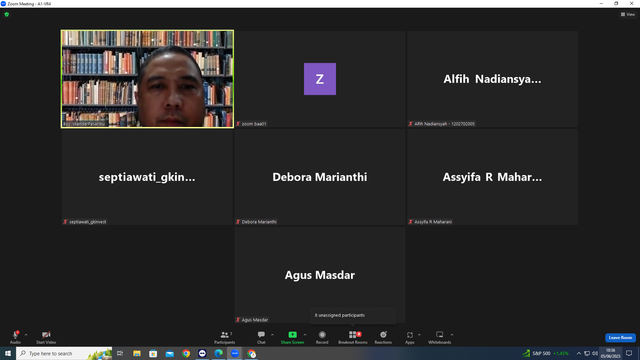Screen dimensions: 640x360
Task: Open the Windows Start menu
Action: click(8, 353)
